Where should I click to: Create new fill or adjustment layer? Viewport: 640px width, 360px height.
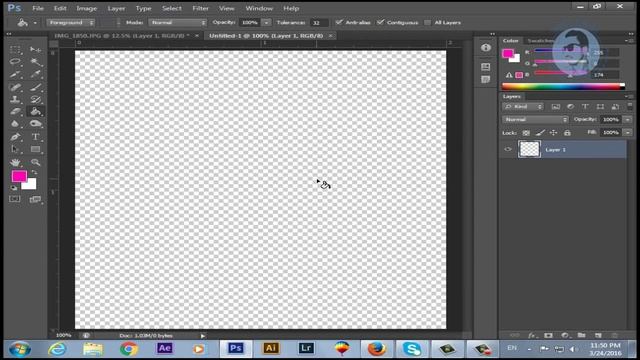[x=565, y=336]
